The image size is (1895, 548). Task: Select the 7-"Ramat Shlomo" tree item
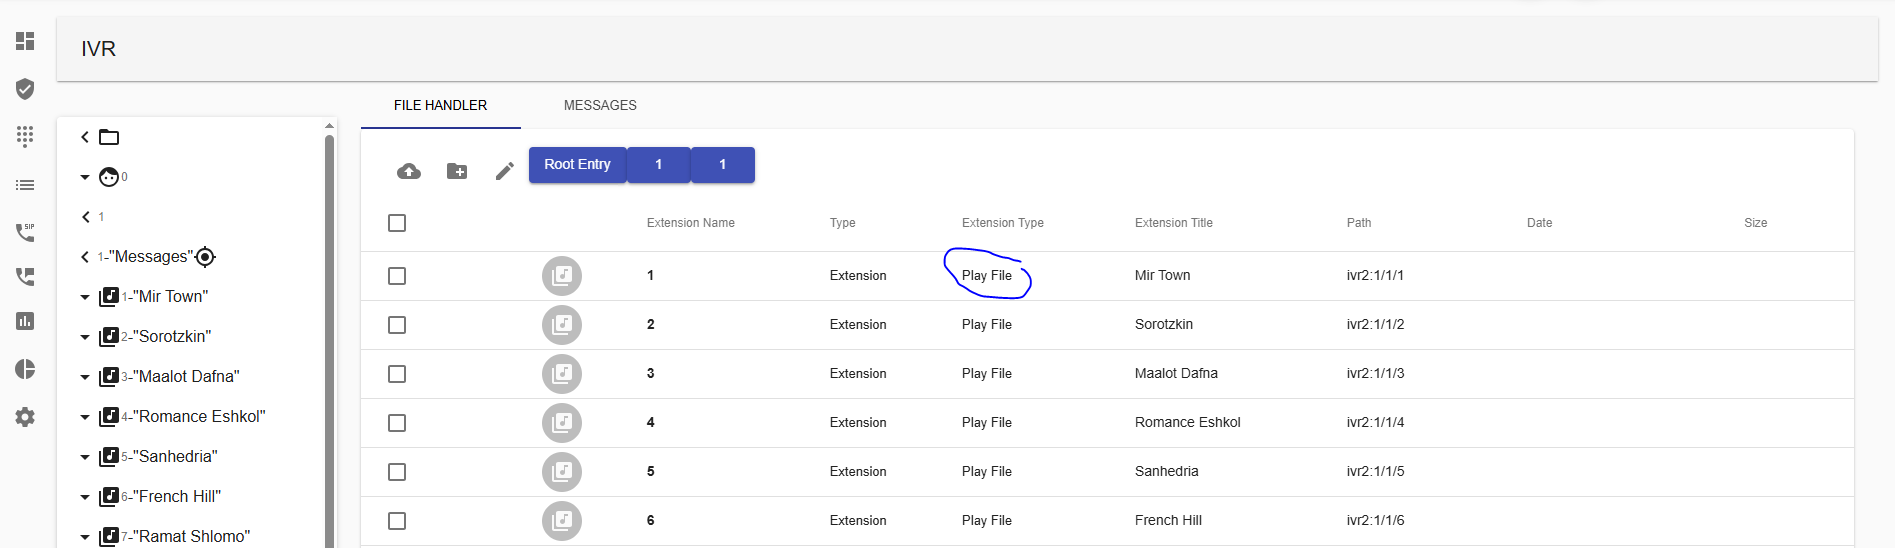click(x=186, y=537)
